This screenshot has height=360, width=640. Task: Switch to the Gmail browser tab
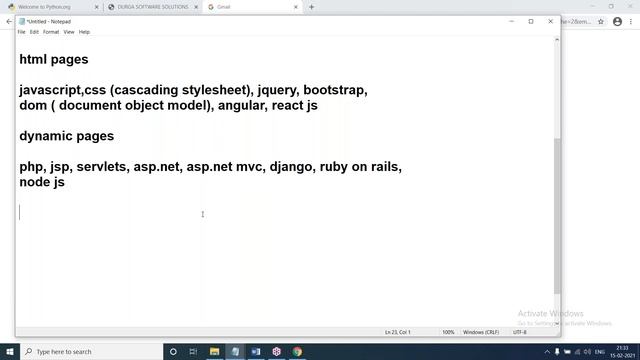(251, 7)
